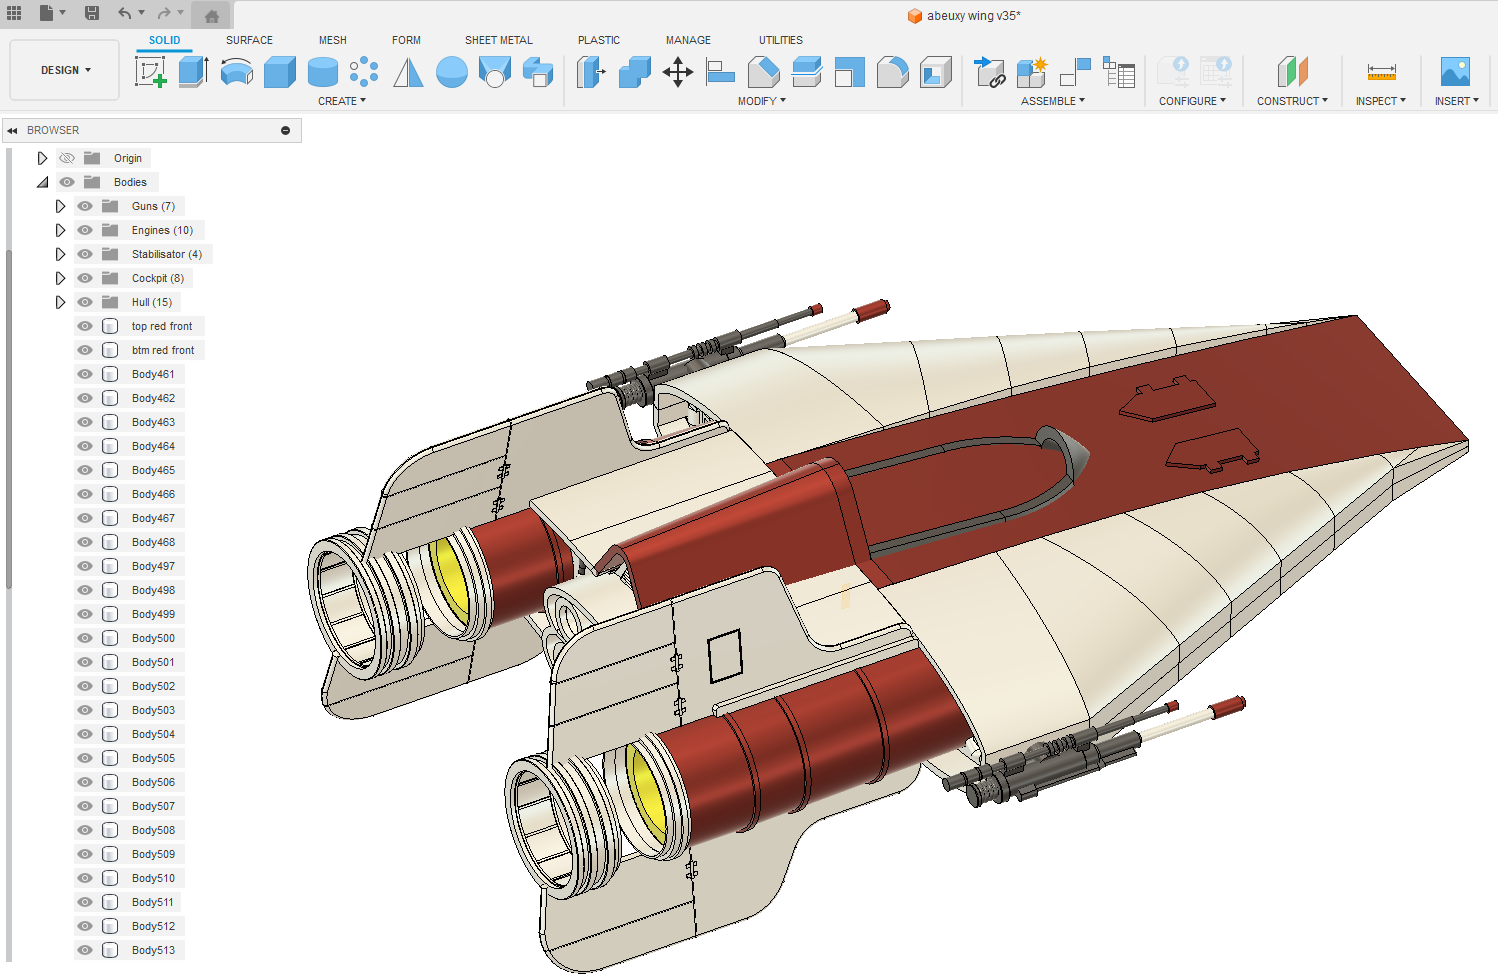Expand the Guns (7) group
This screenshot has width=1498, height=978.
coord(60,206)
